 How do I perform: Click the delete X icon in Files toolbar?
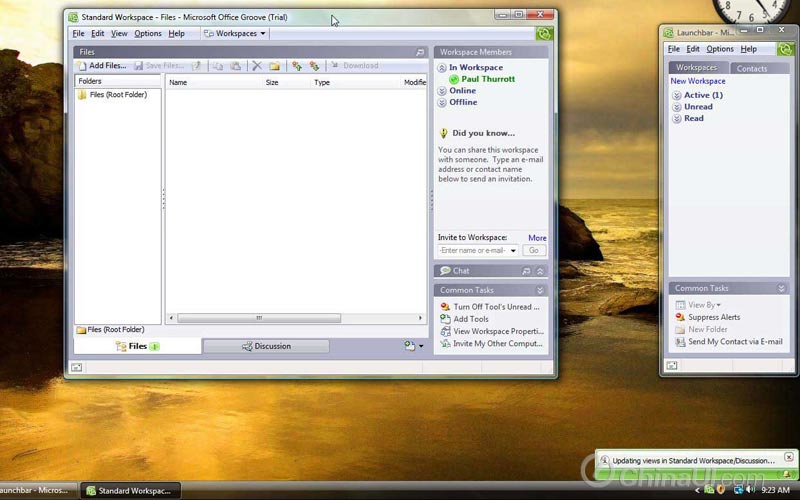(257, 66)
